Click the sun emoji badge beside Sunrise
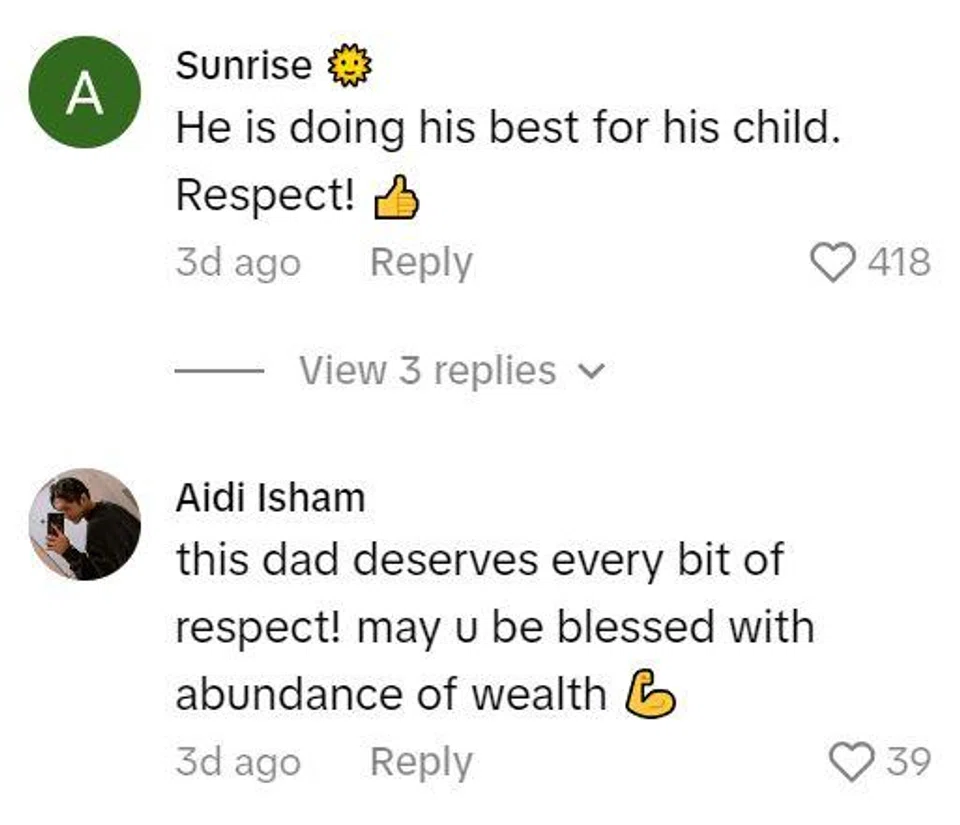This screenshot has height=825, width=960. tap(349, 68)
